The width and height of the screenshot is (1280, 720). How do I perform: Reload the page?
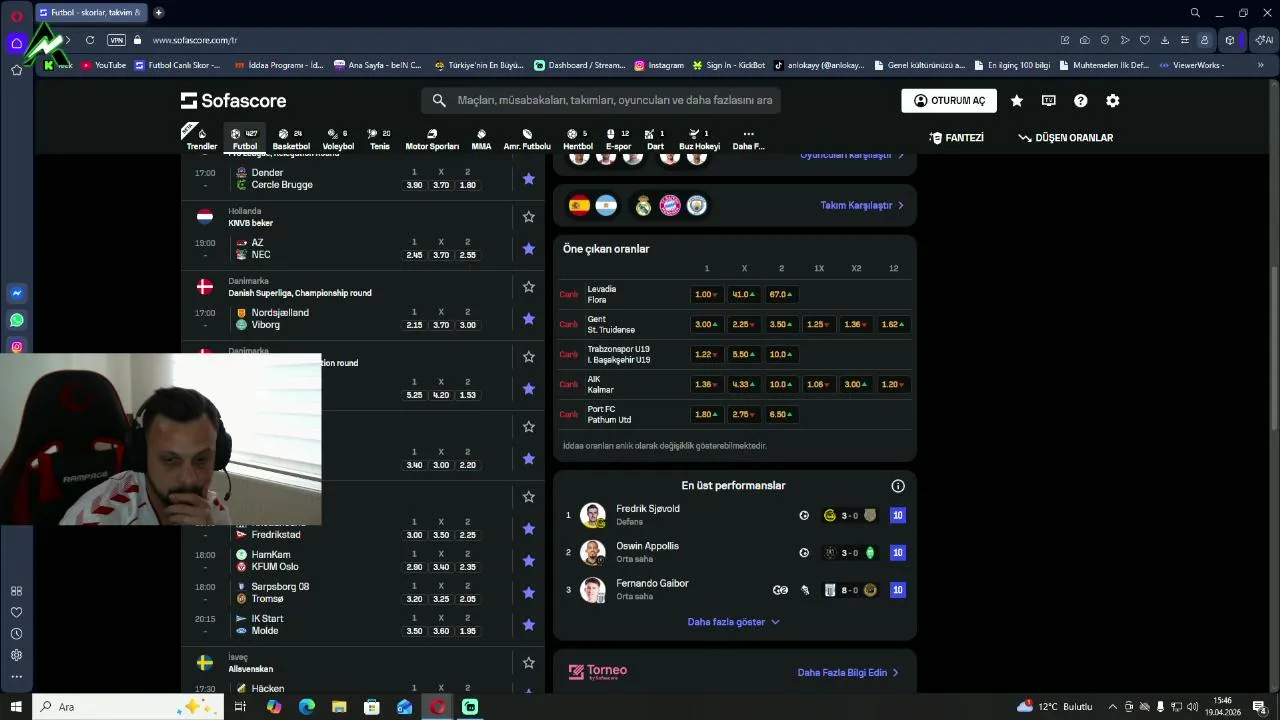90,40
